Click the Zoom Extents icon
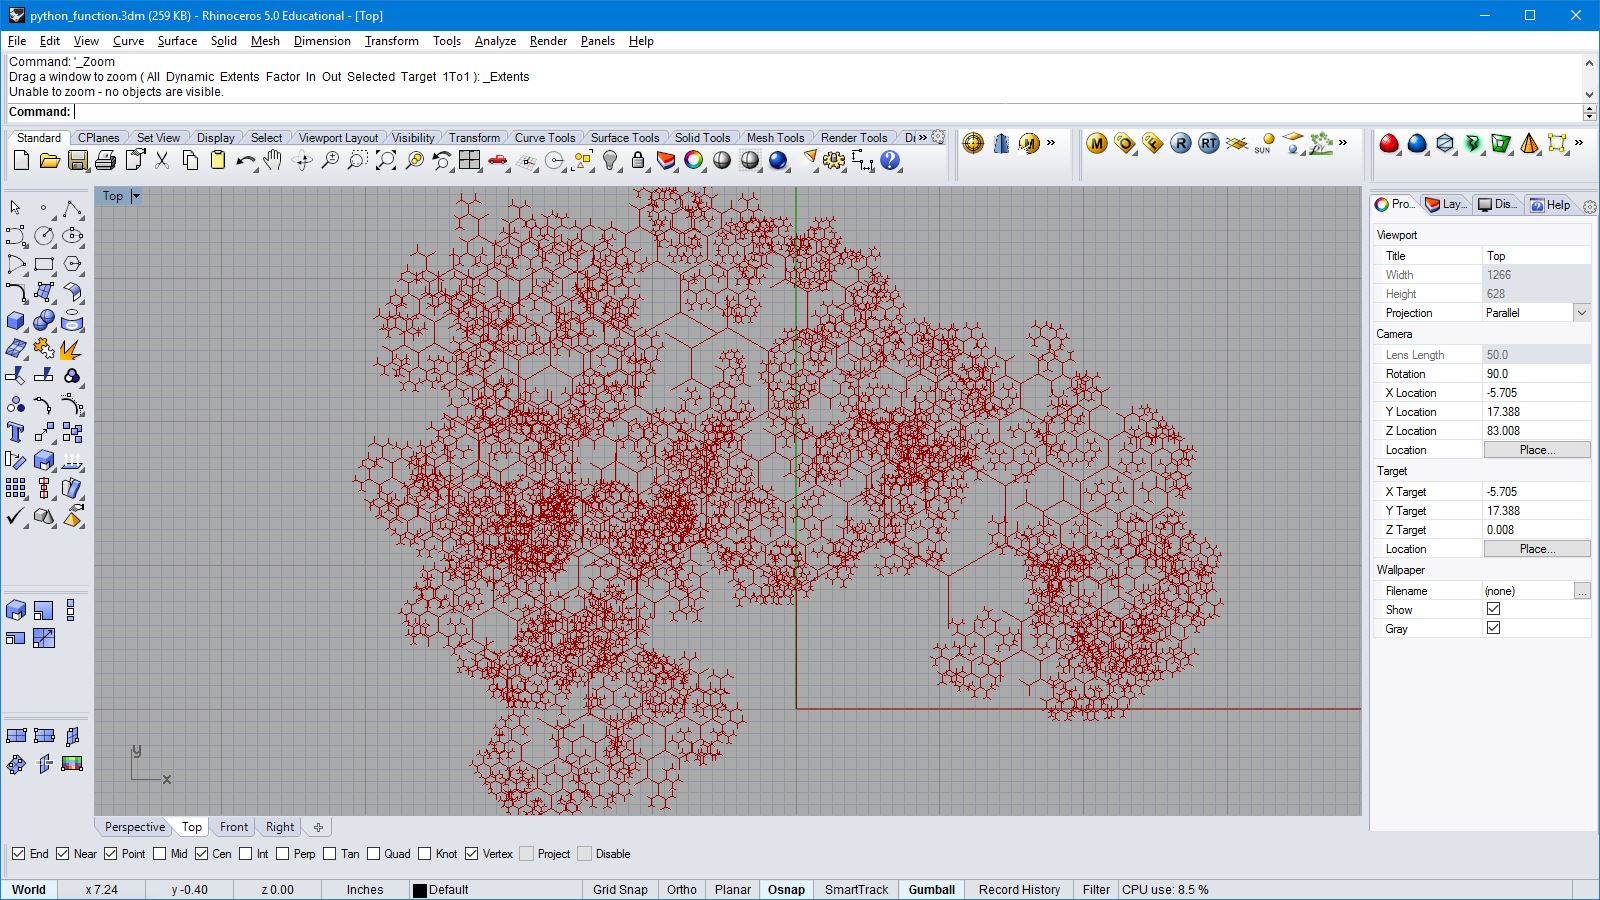Screen dimensions: 1600x900 click(x=386, y=161)
